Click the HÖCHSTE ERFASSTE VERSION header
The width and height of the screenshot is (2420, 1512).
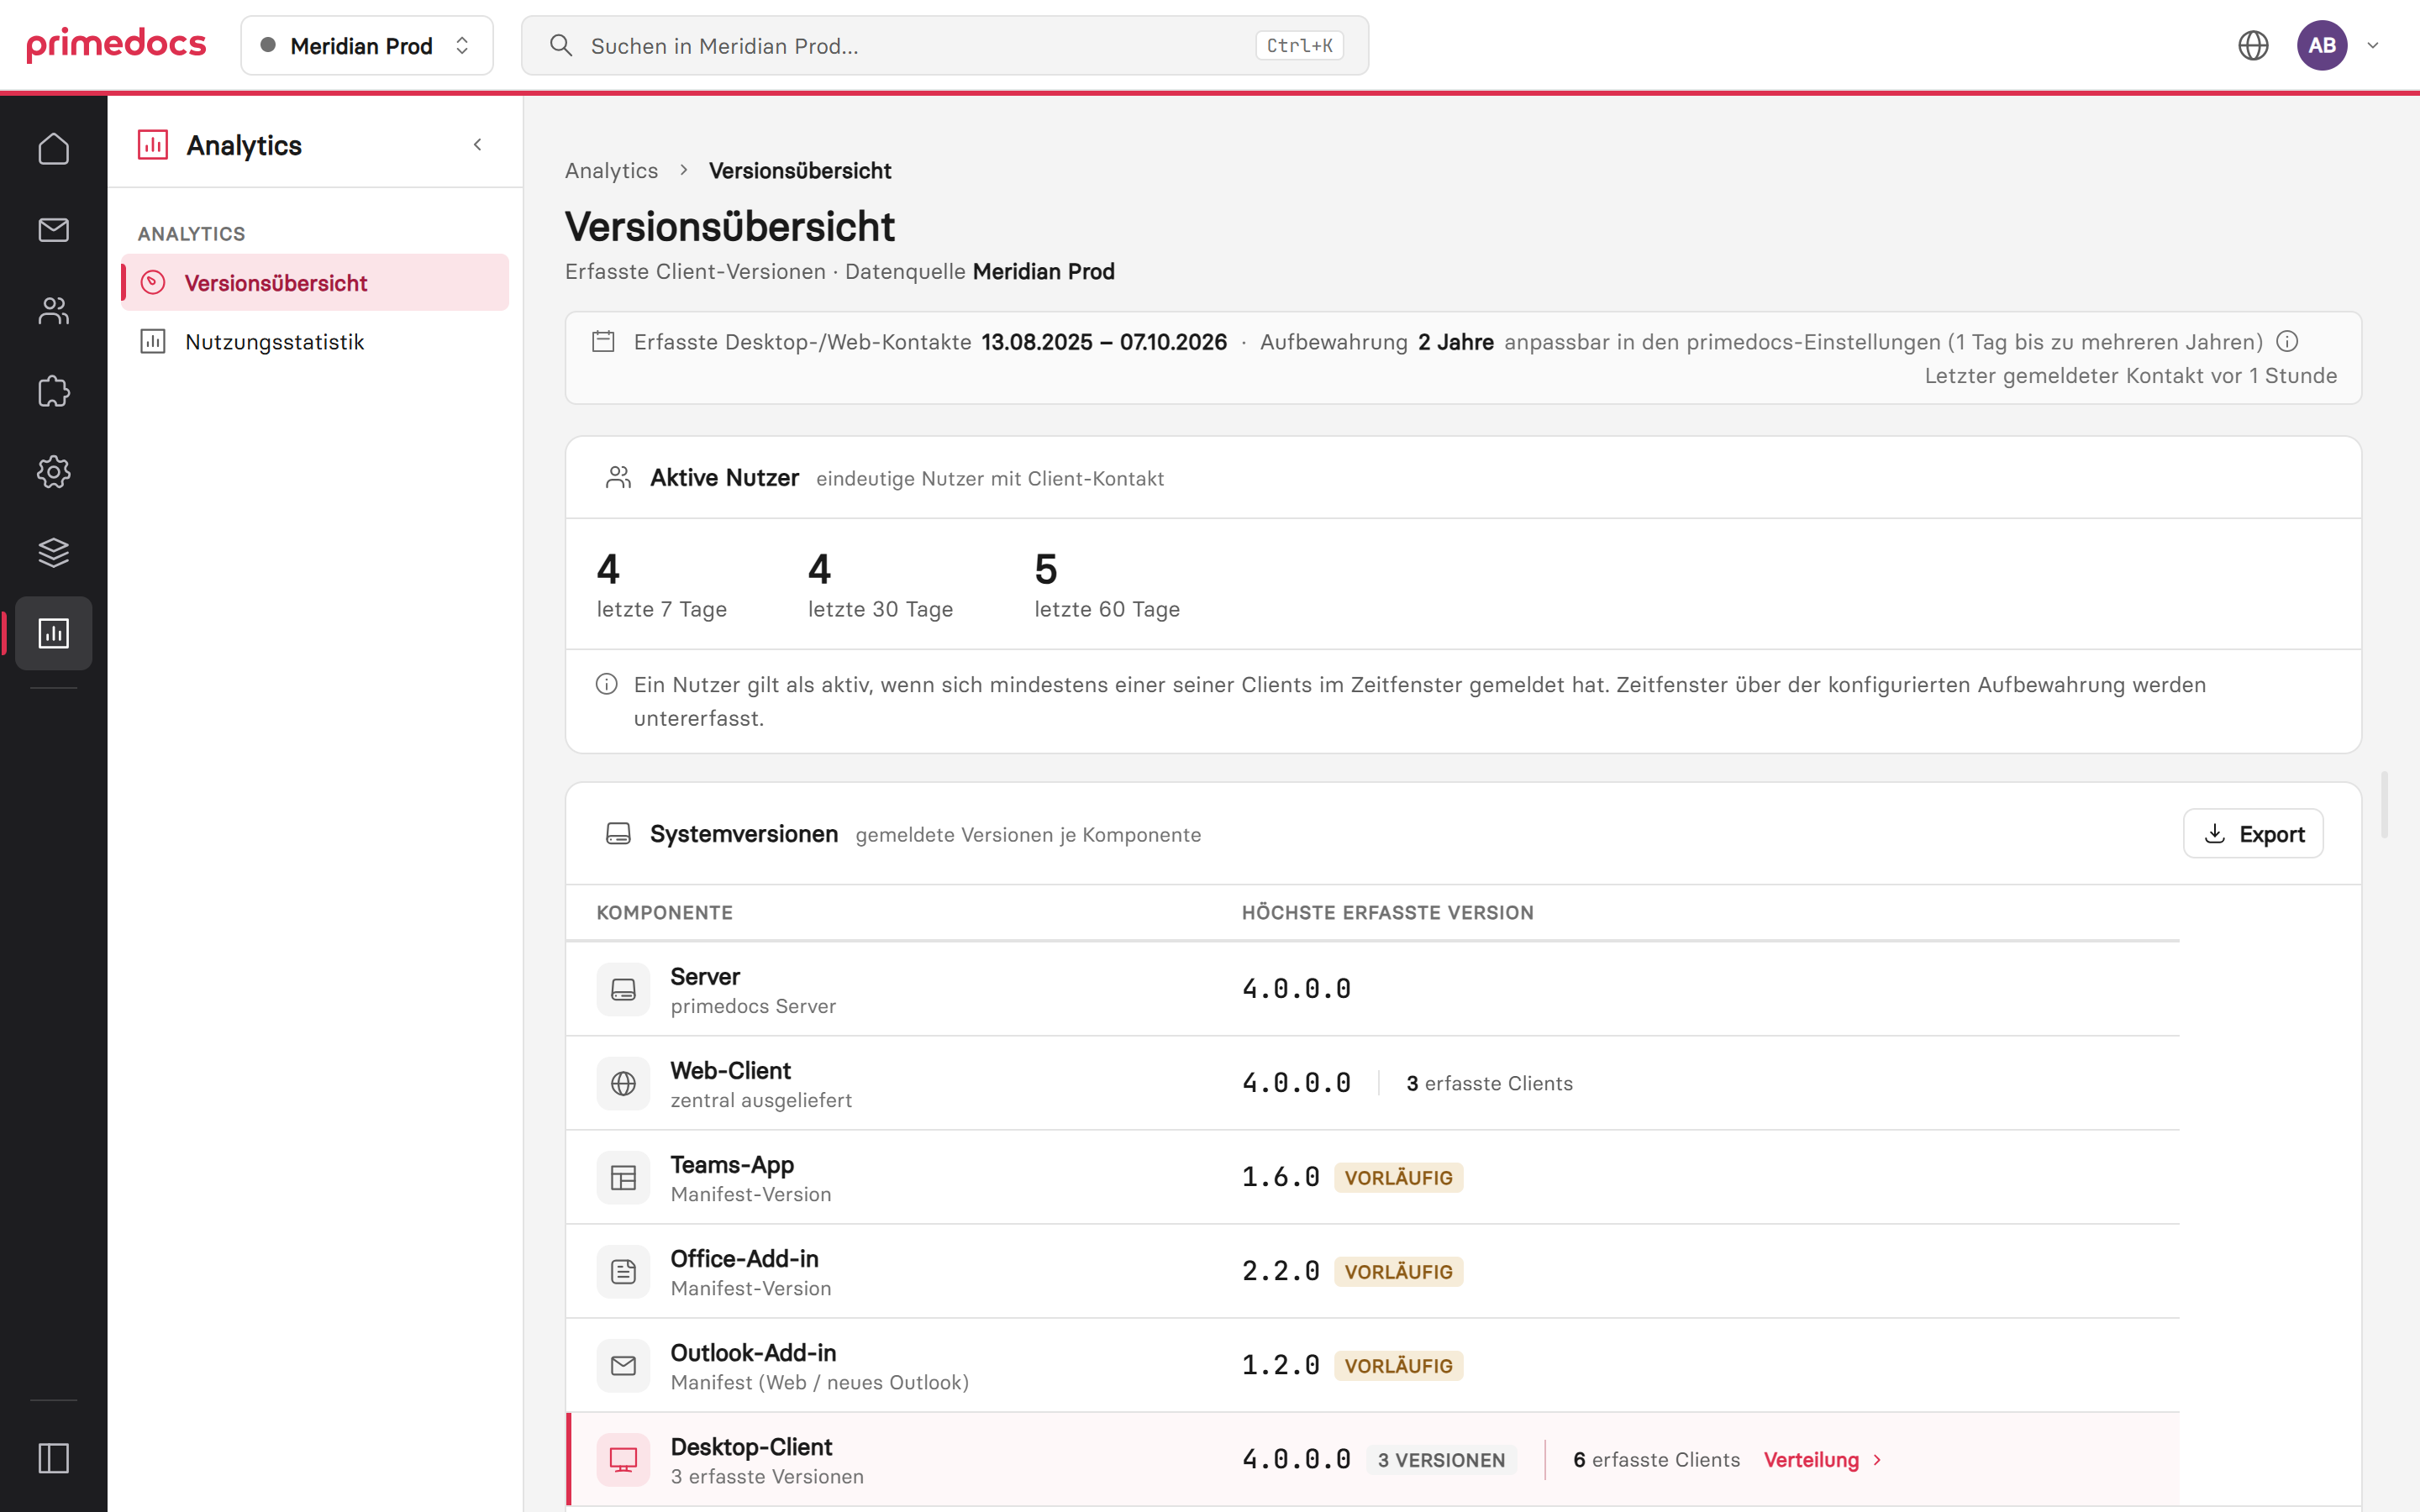pyautogui.click(x=1387, y=913)
